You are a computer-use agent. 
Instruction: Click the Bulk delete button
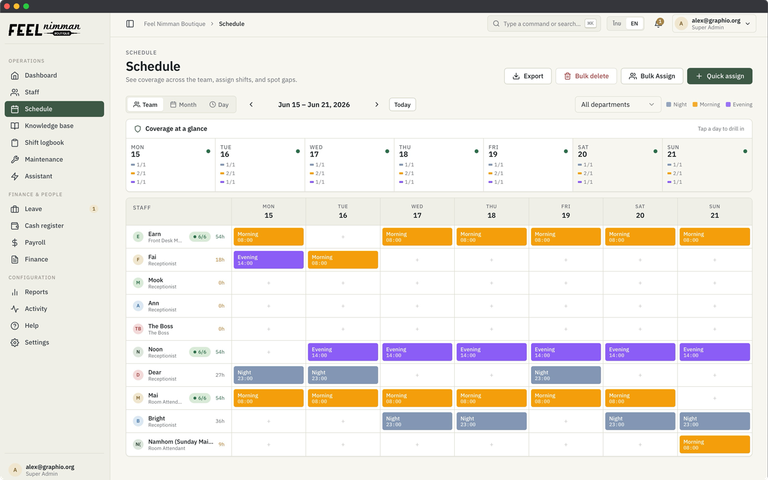coord(586,76)
